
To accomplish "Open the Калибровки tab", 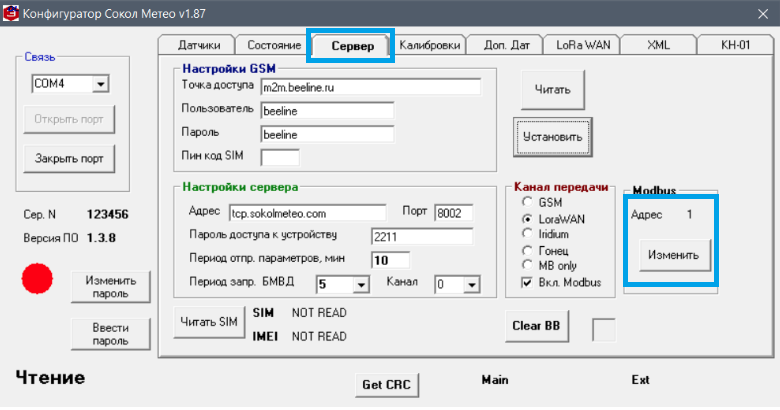I will click(x=429, y=45).
